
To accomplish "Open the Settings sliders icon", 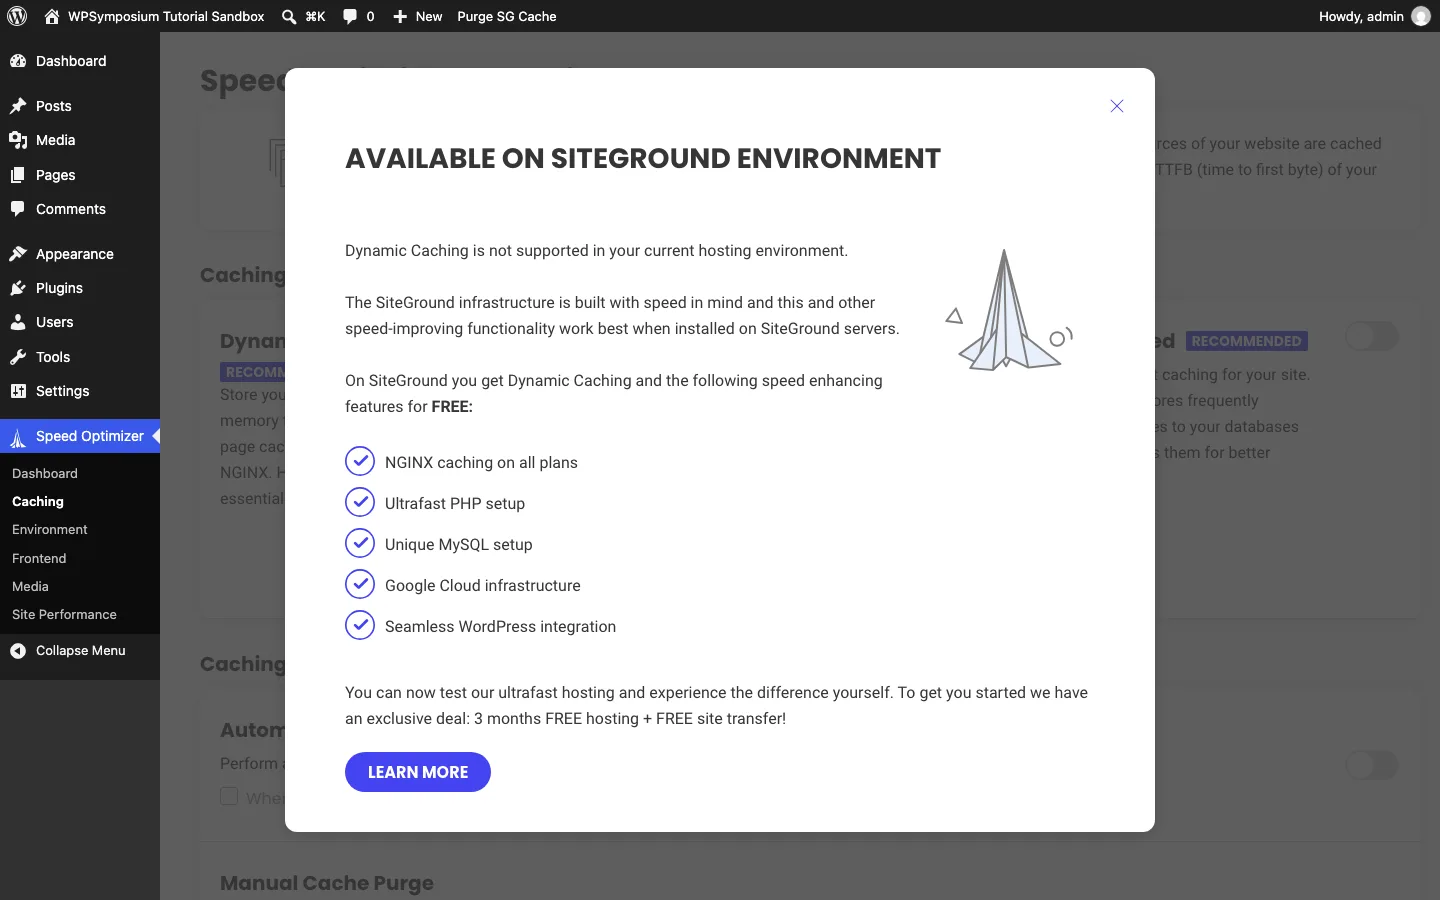I will click(18, 391).
